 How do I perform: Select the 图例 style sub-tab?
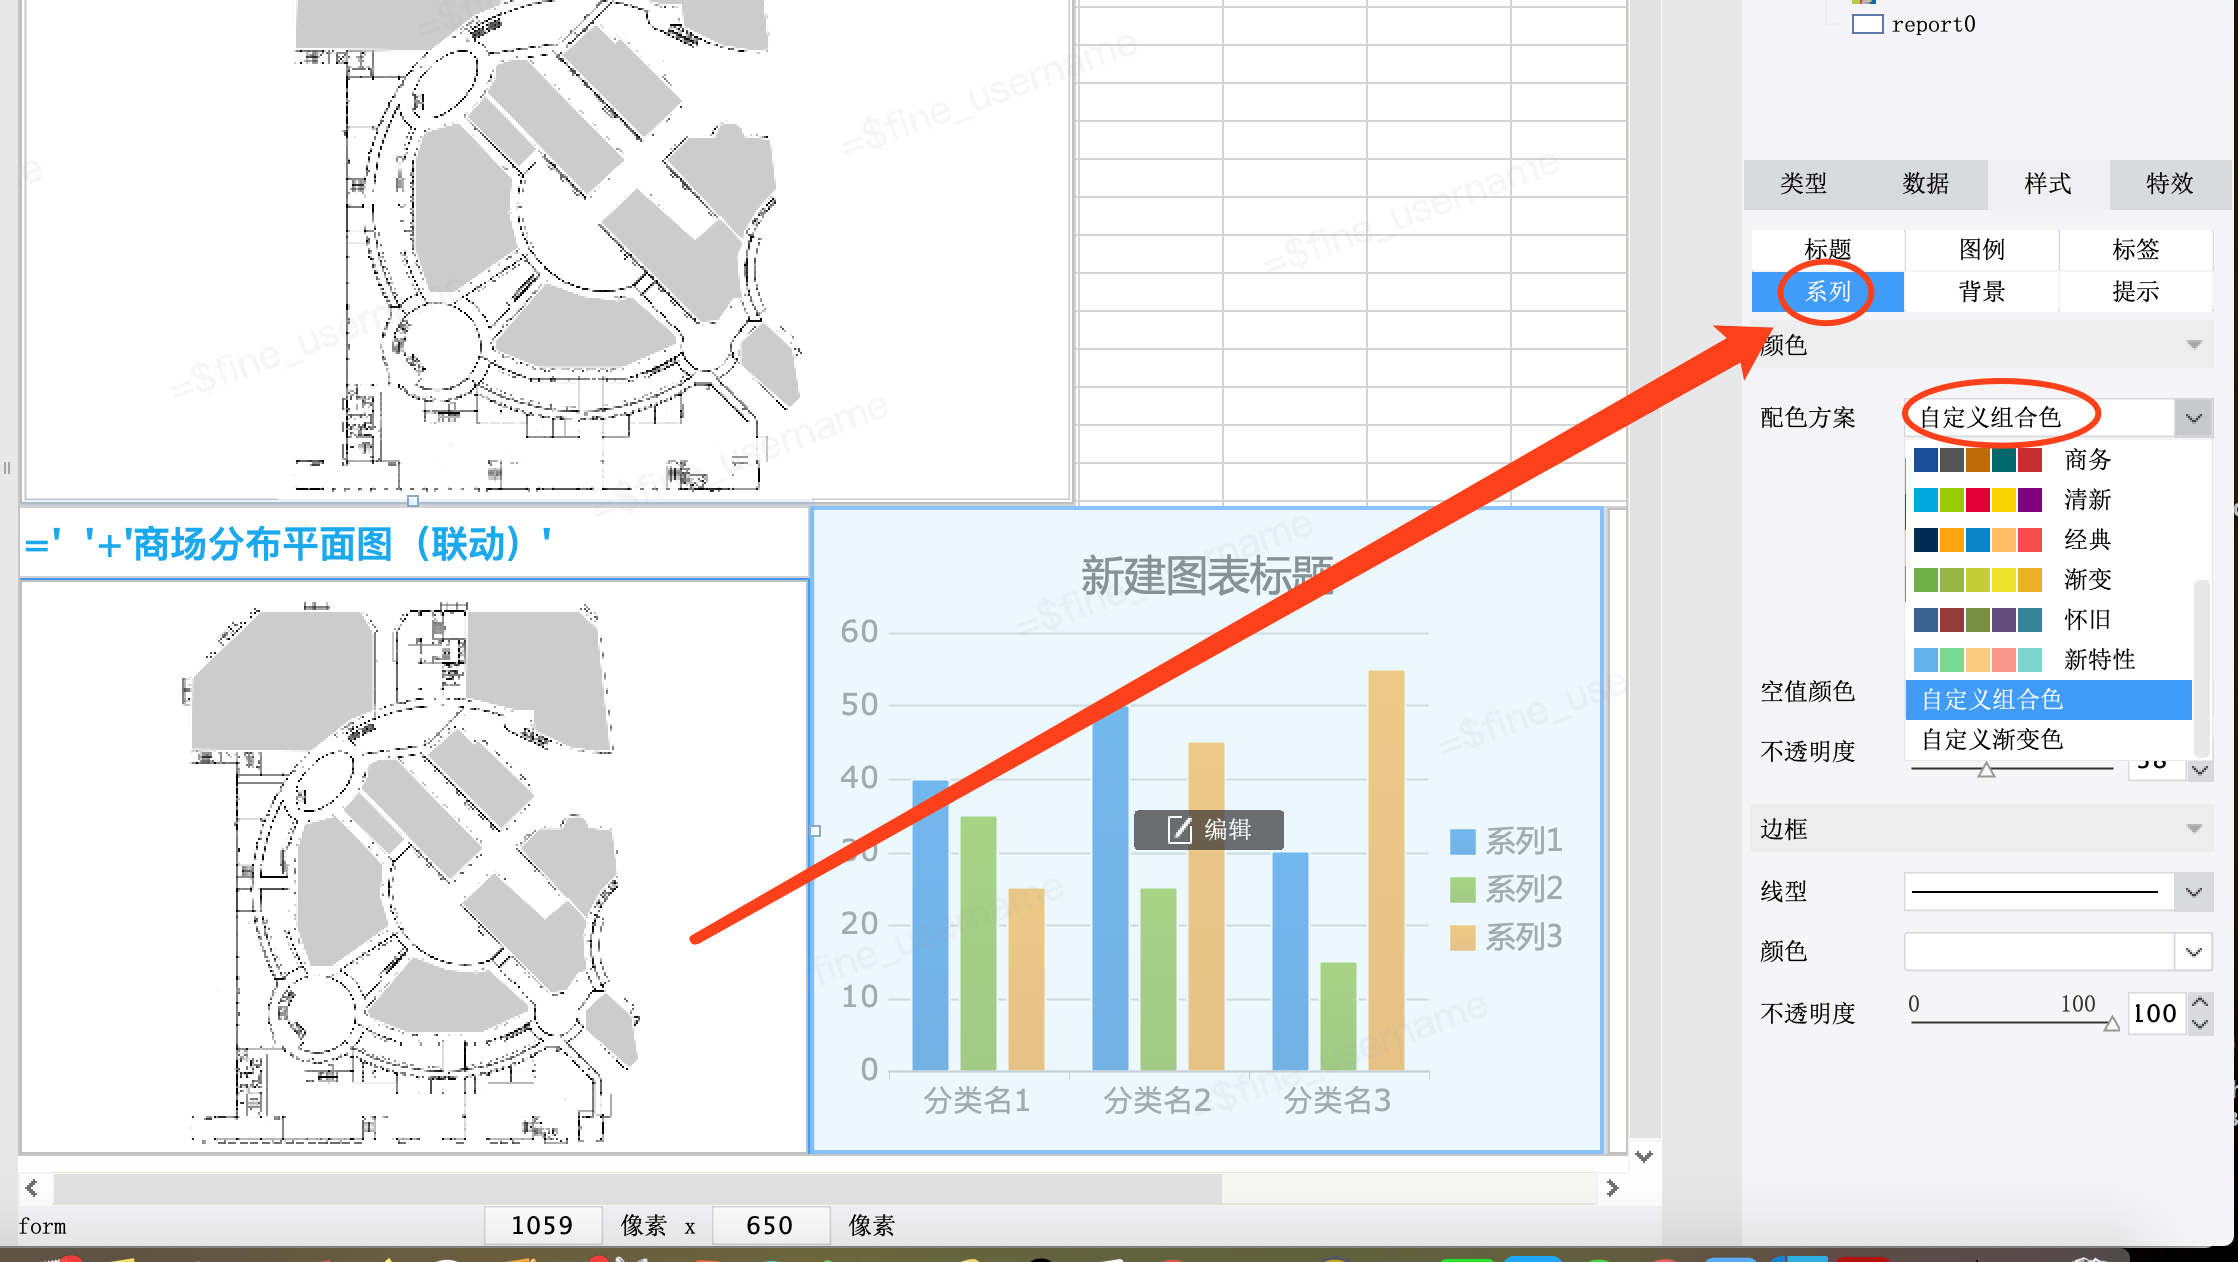coord(1981,249)
